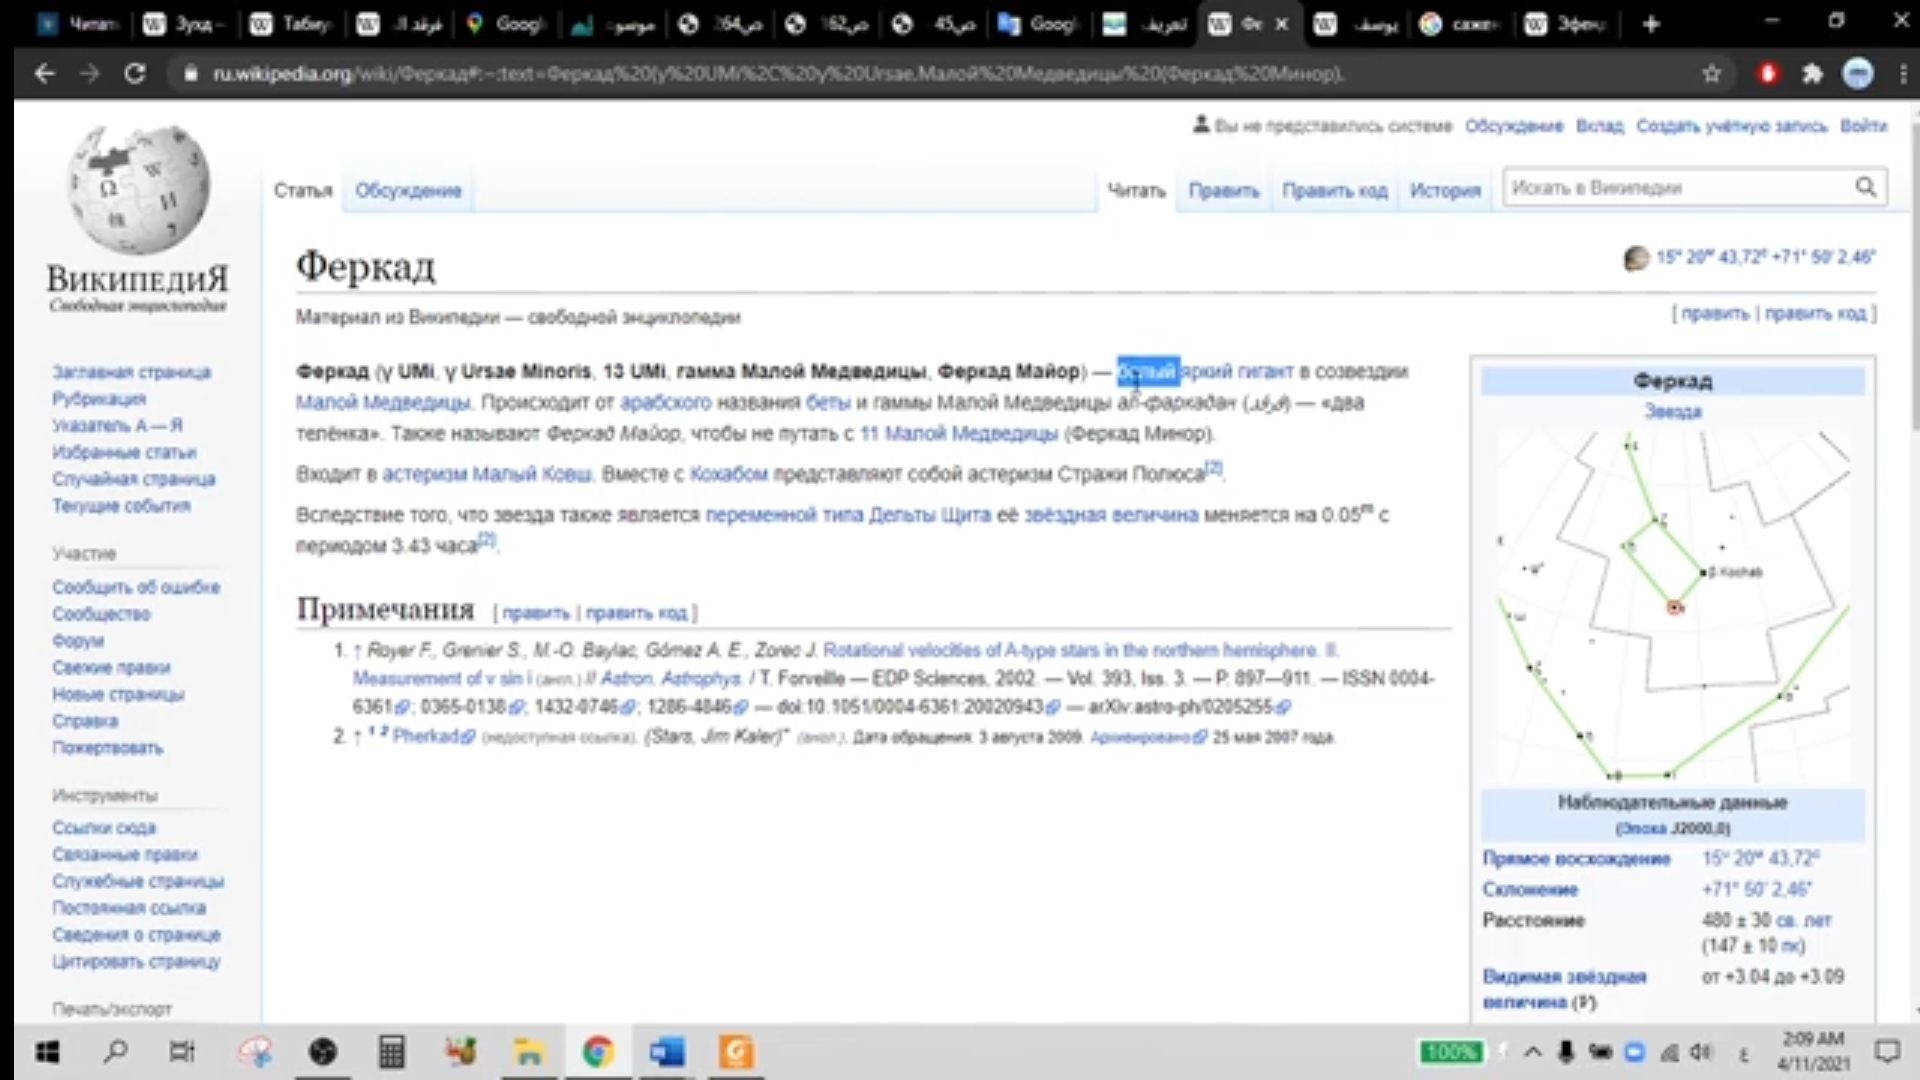Open the История tab
Image resolution: width=1920 pixels, height=1080 pixels.
coord(1444,190)
